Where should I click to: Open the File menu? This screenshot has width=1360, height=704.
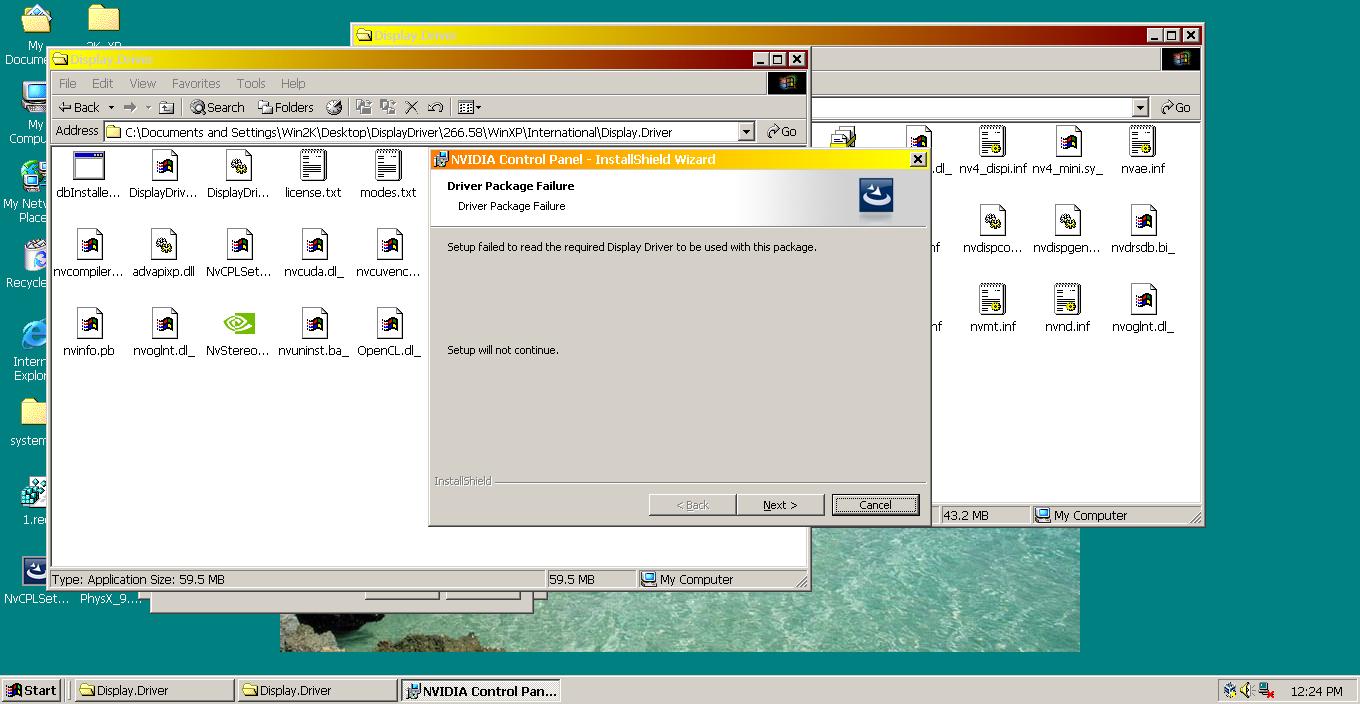(x=67, y=83)
